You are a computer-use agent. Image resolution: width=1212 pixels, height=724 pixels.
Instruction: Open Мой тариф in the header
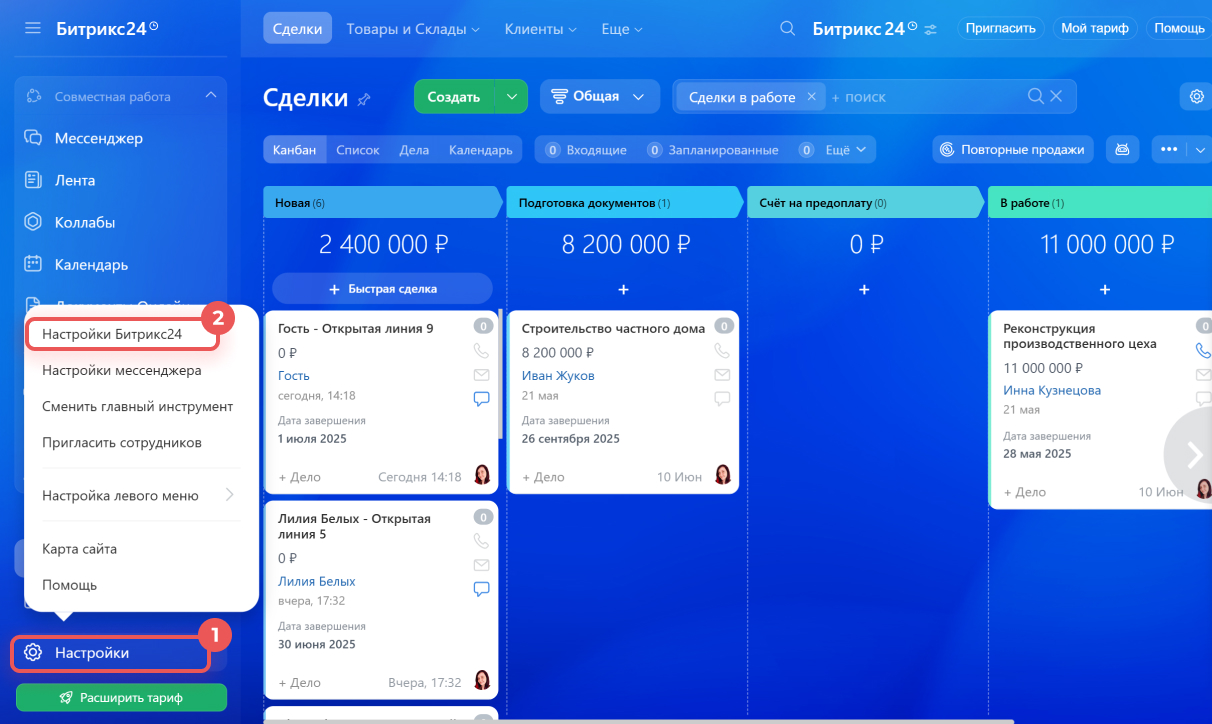(x=1095, y=28)
